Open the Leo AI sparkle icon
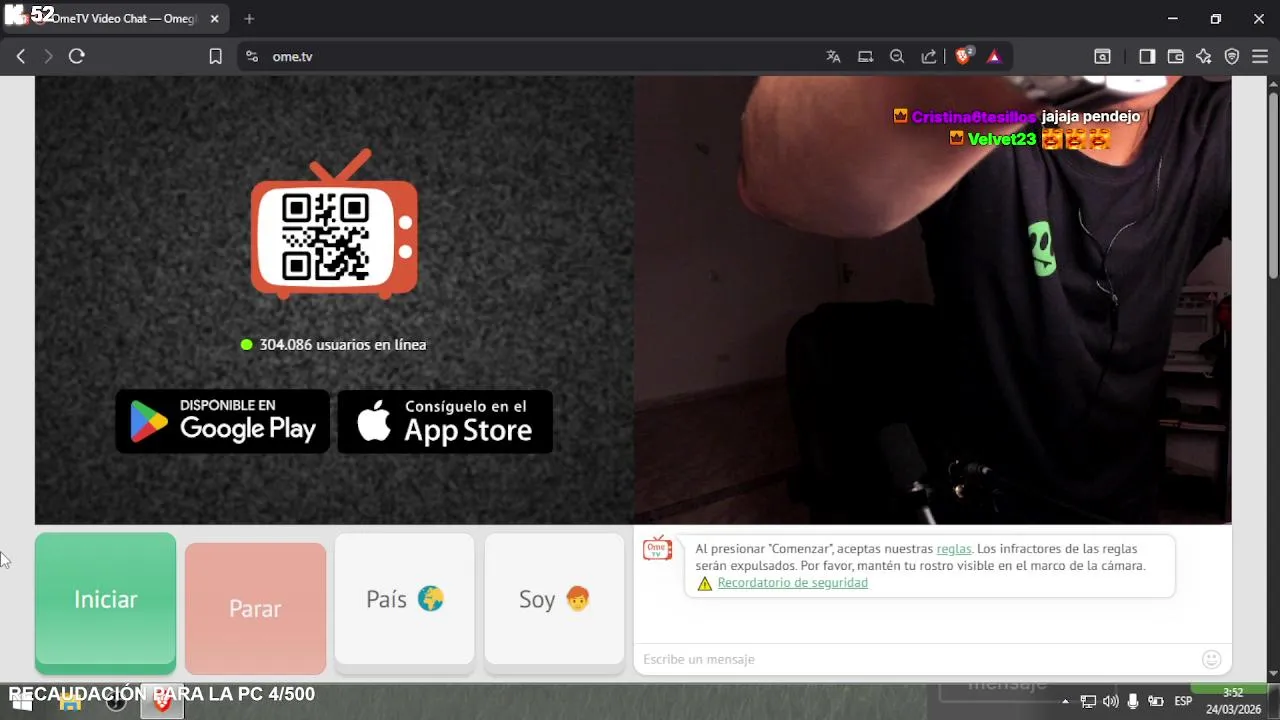Image resolution: width=1280 pixels, height=720 pixels. click(x=1203, y=57)
